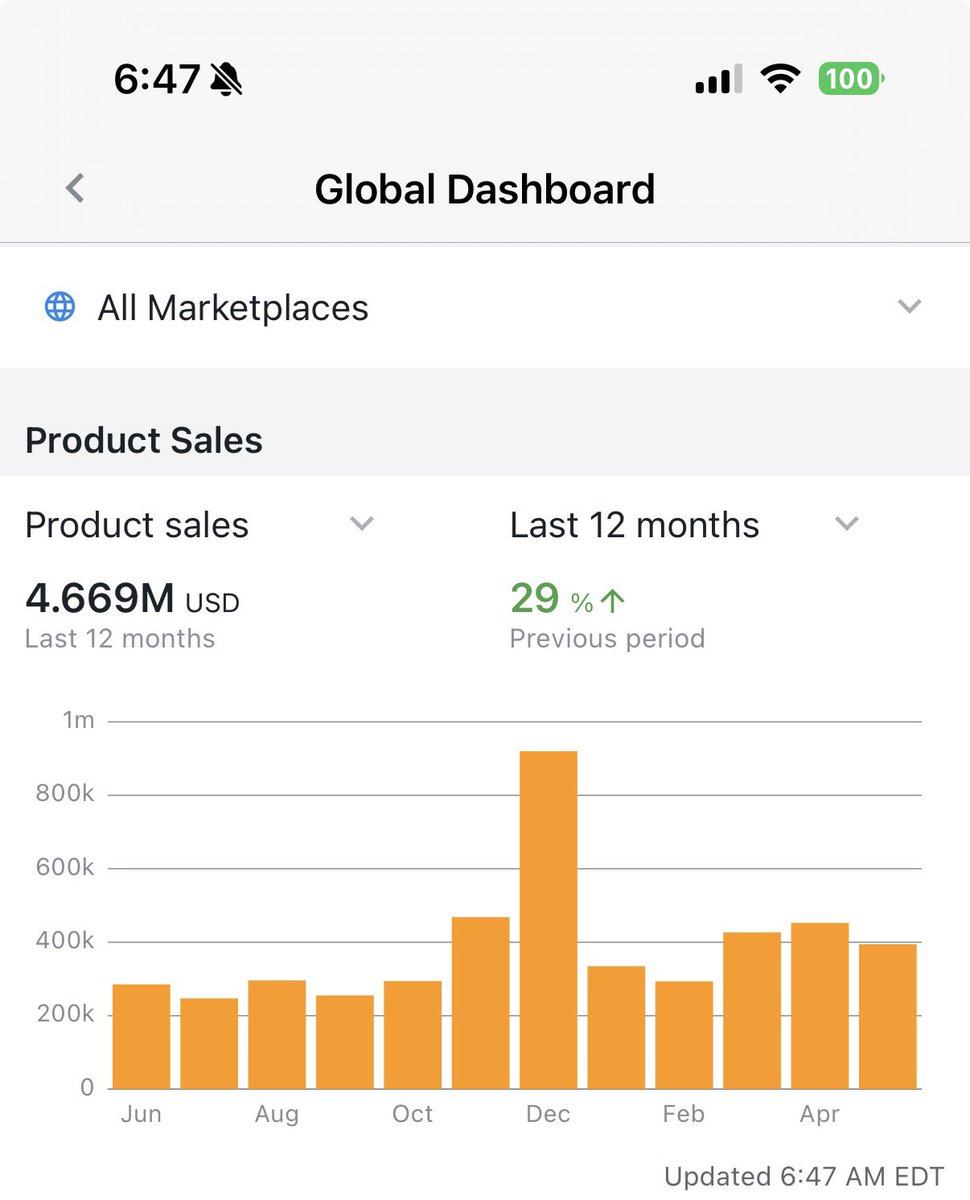The width and height of the screenshot is (970, 1200).
Task: Tap the Product Sales section header
Action: pos(144,440)
